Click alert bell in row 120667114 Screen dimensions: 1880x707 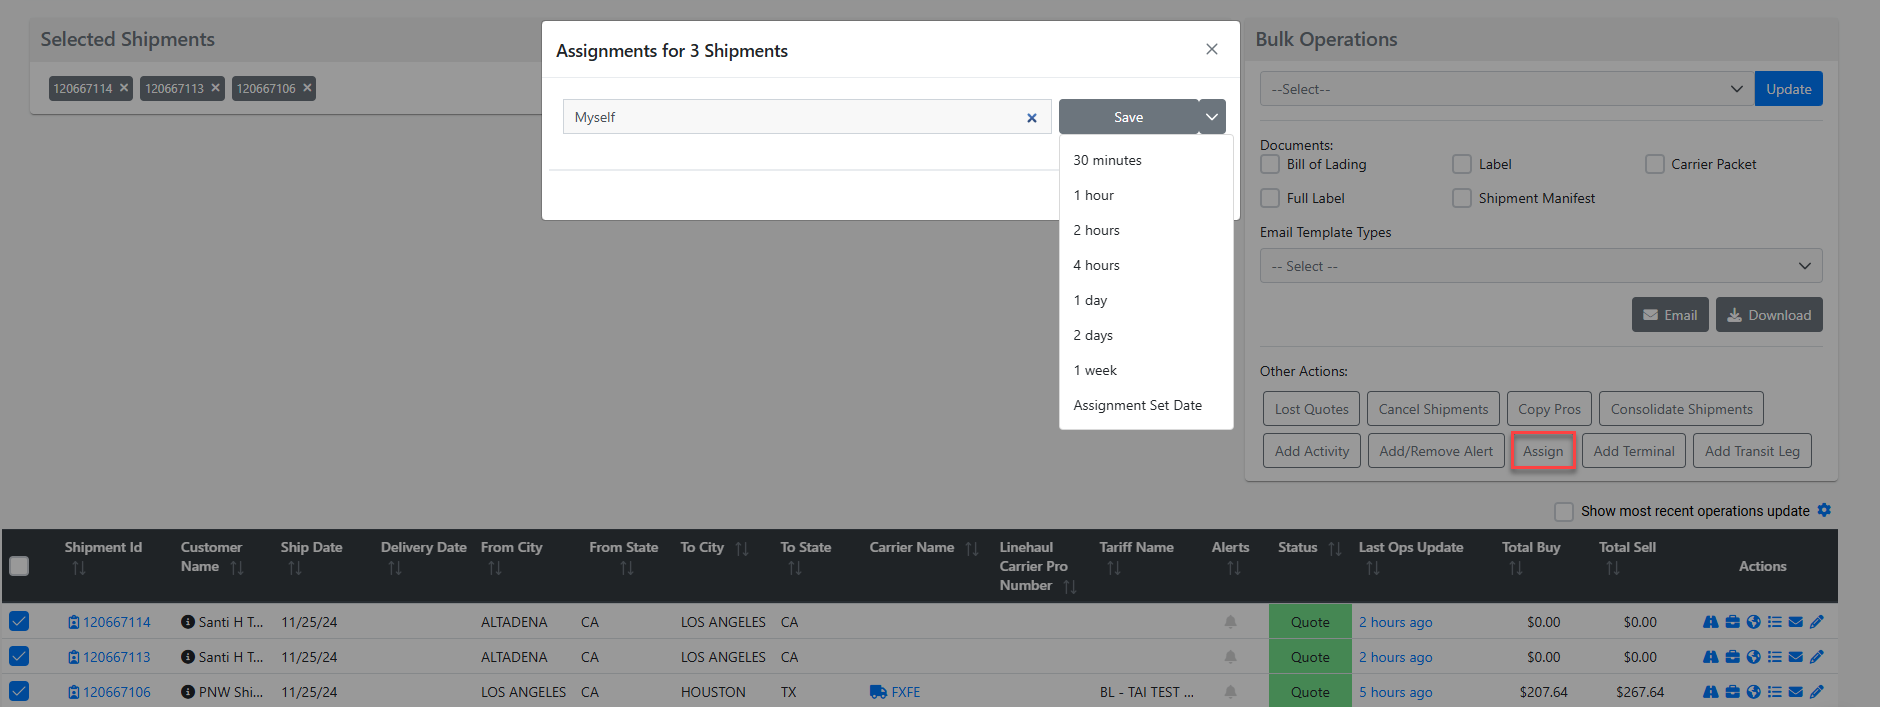1230,622
